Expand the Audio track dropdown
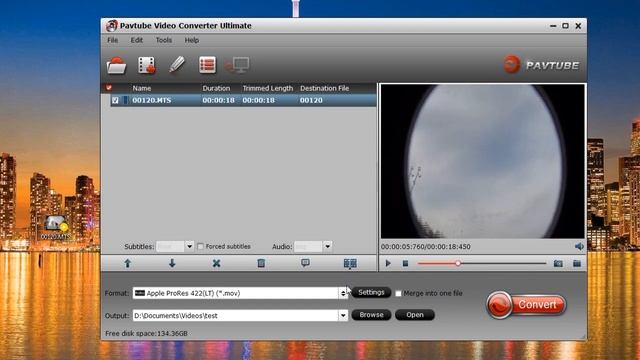640x360 pixels. (327, 247)
